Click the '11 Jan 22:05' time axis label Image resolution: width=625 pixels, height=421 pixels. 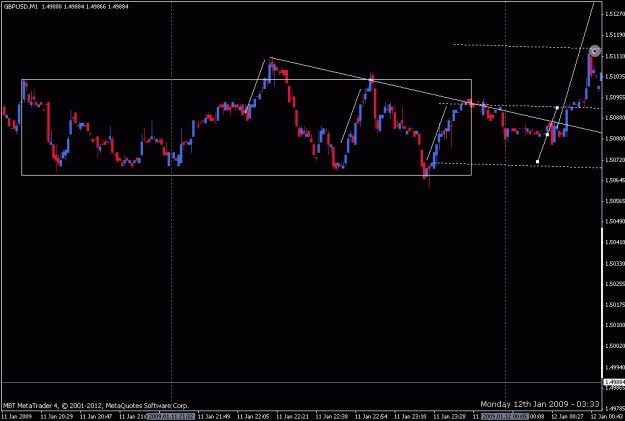click(x=253, y=417)
